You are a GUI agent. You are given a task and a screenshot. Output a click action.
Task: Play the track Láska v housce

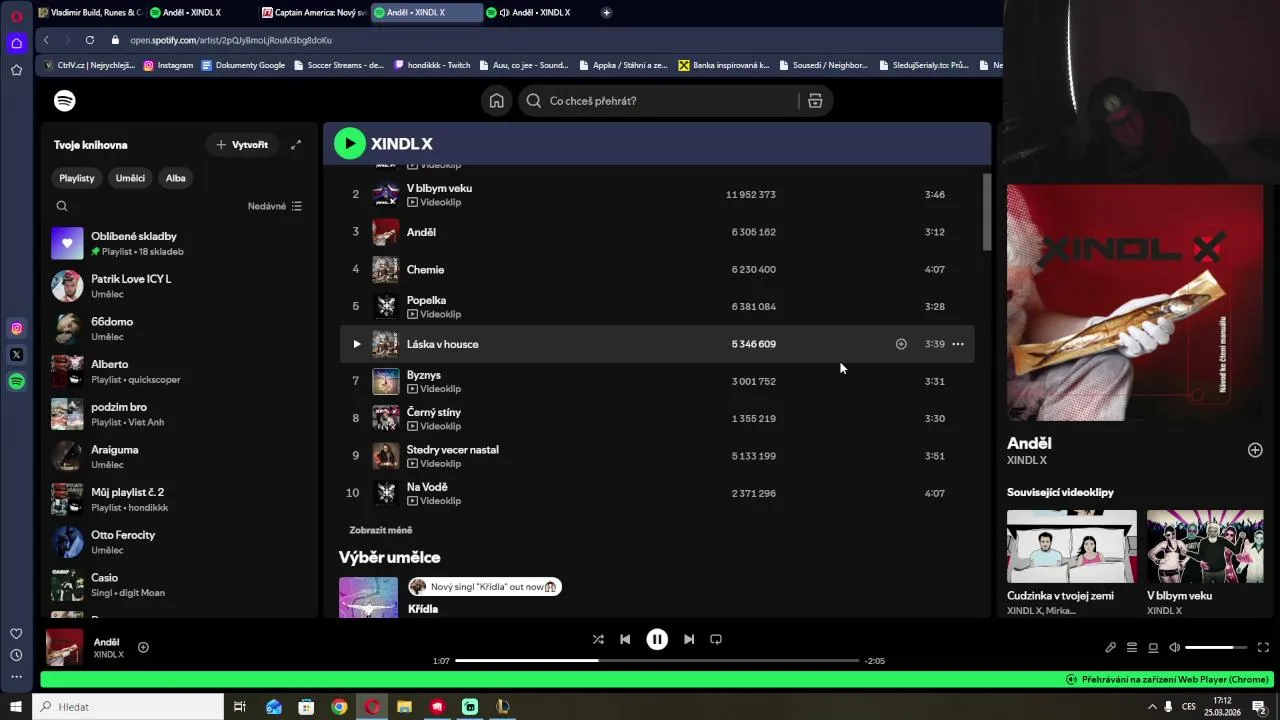pyautogui.click(x=356, y=344)
